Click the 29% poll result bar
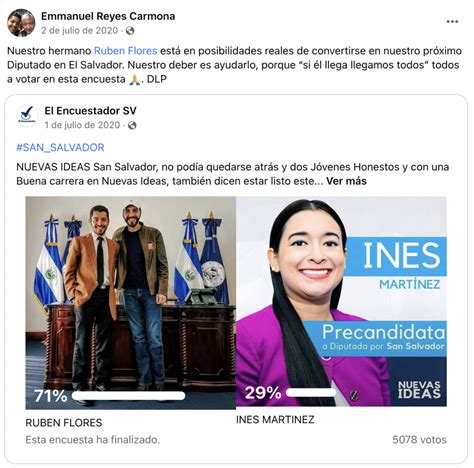 (x=311, y=393)
